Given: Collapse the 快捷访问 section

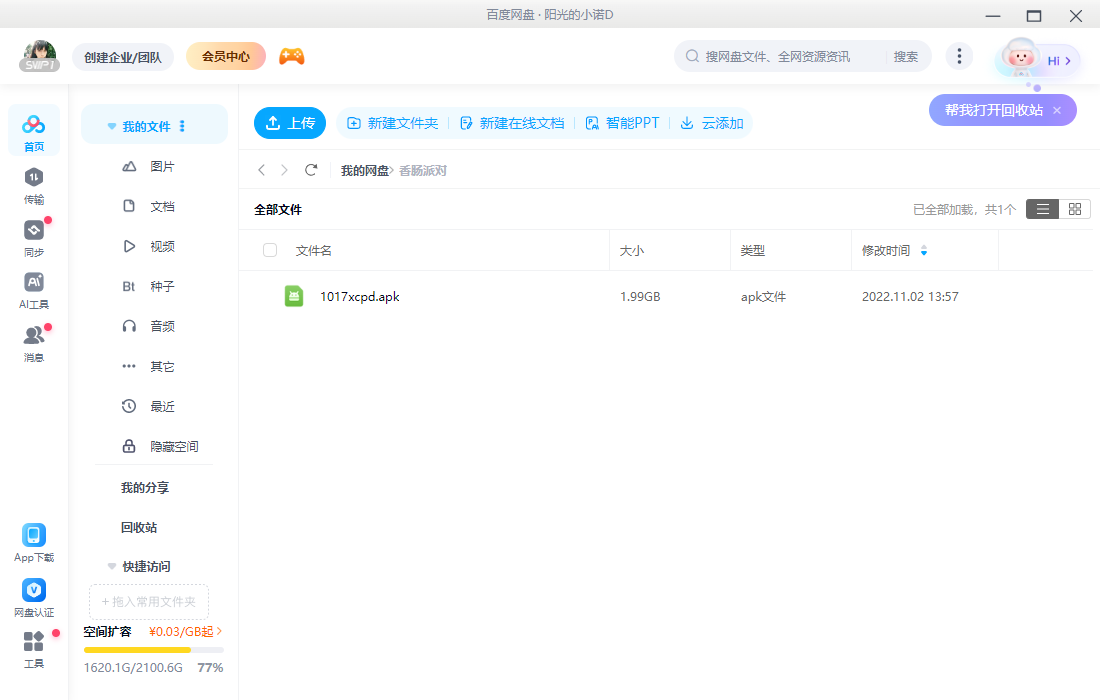Looking at the screenshot, I should point(111,566).
